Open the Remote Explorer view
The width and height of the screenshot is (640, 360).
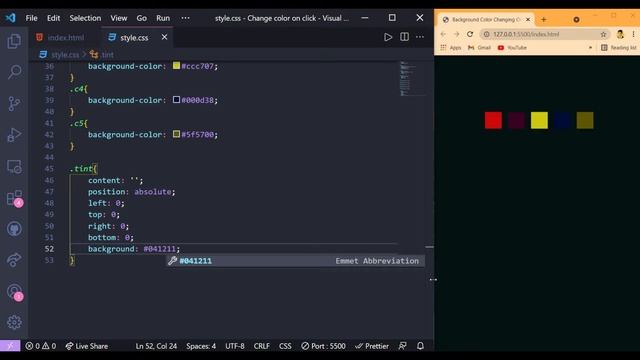click(14, 167)
